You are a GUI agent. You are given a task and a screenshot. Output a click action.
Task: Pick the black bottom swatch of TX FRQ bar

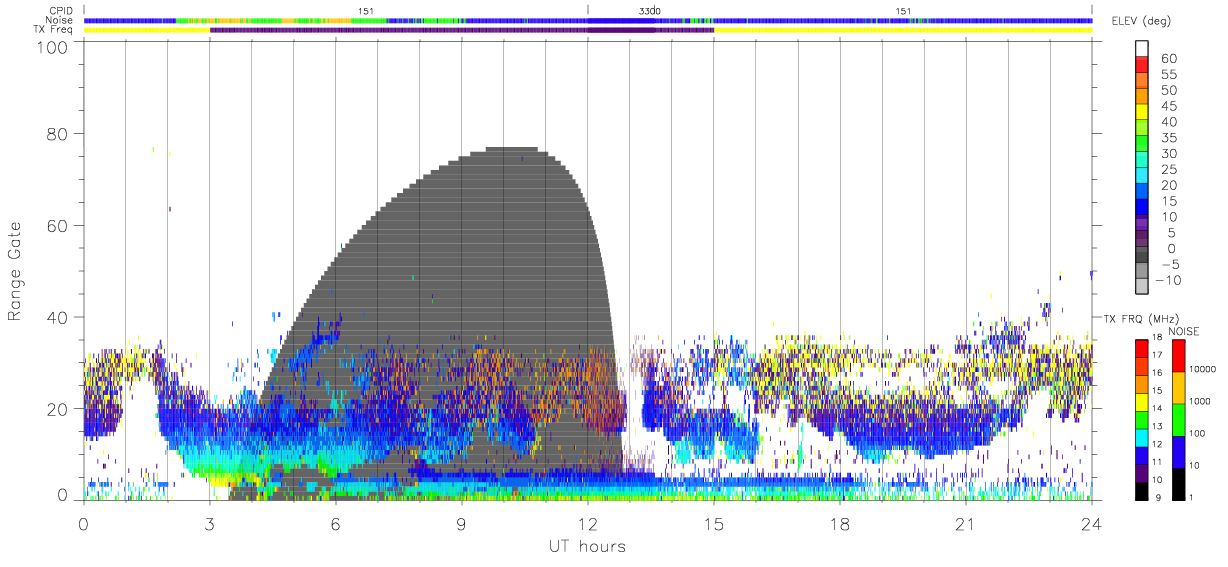pos(1142,491)
